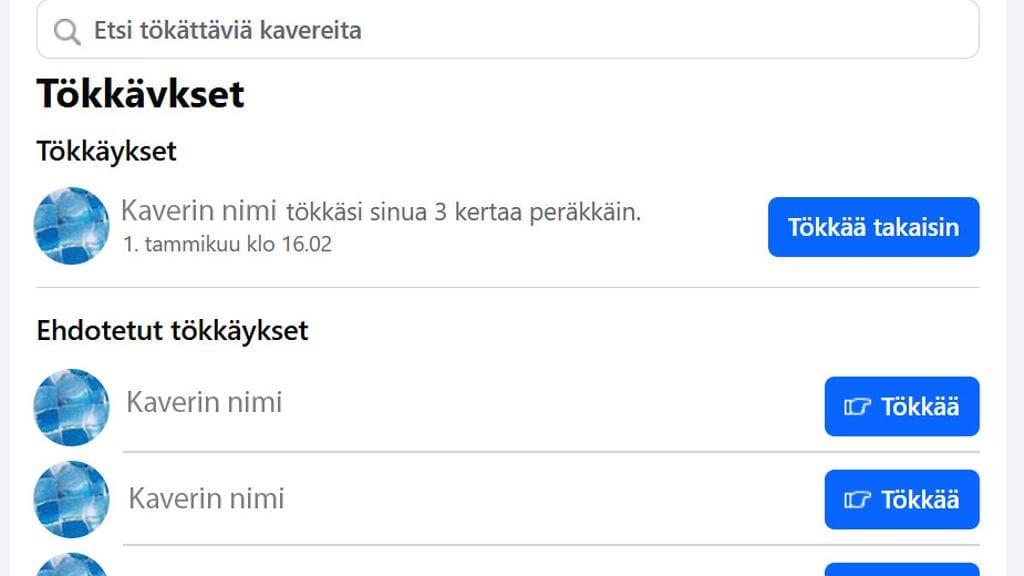Click the 'Tökkäykset' section heading
The width and height of the screenshot is (1024, 576).
point(106,151)
